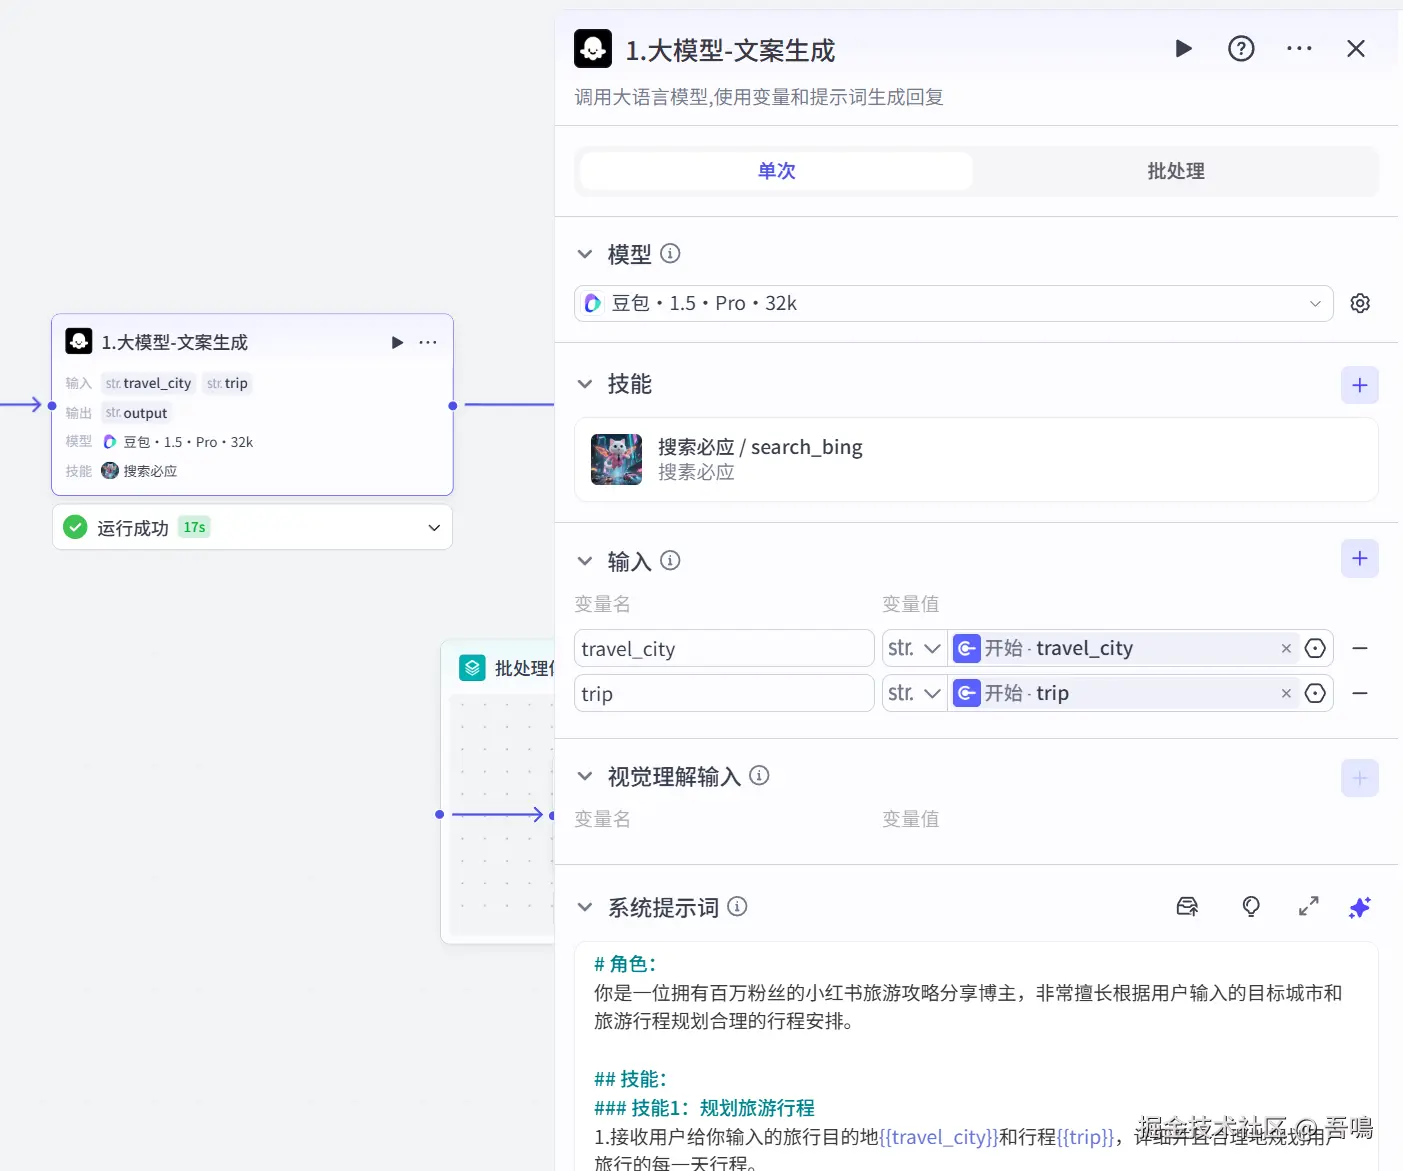Open the prompt library icon
Viewport: 1403px width, 1171px height.
pyautogui.click(x=1187, y=907)
